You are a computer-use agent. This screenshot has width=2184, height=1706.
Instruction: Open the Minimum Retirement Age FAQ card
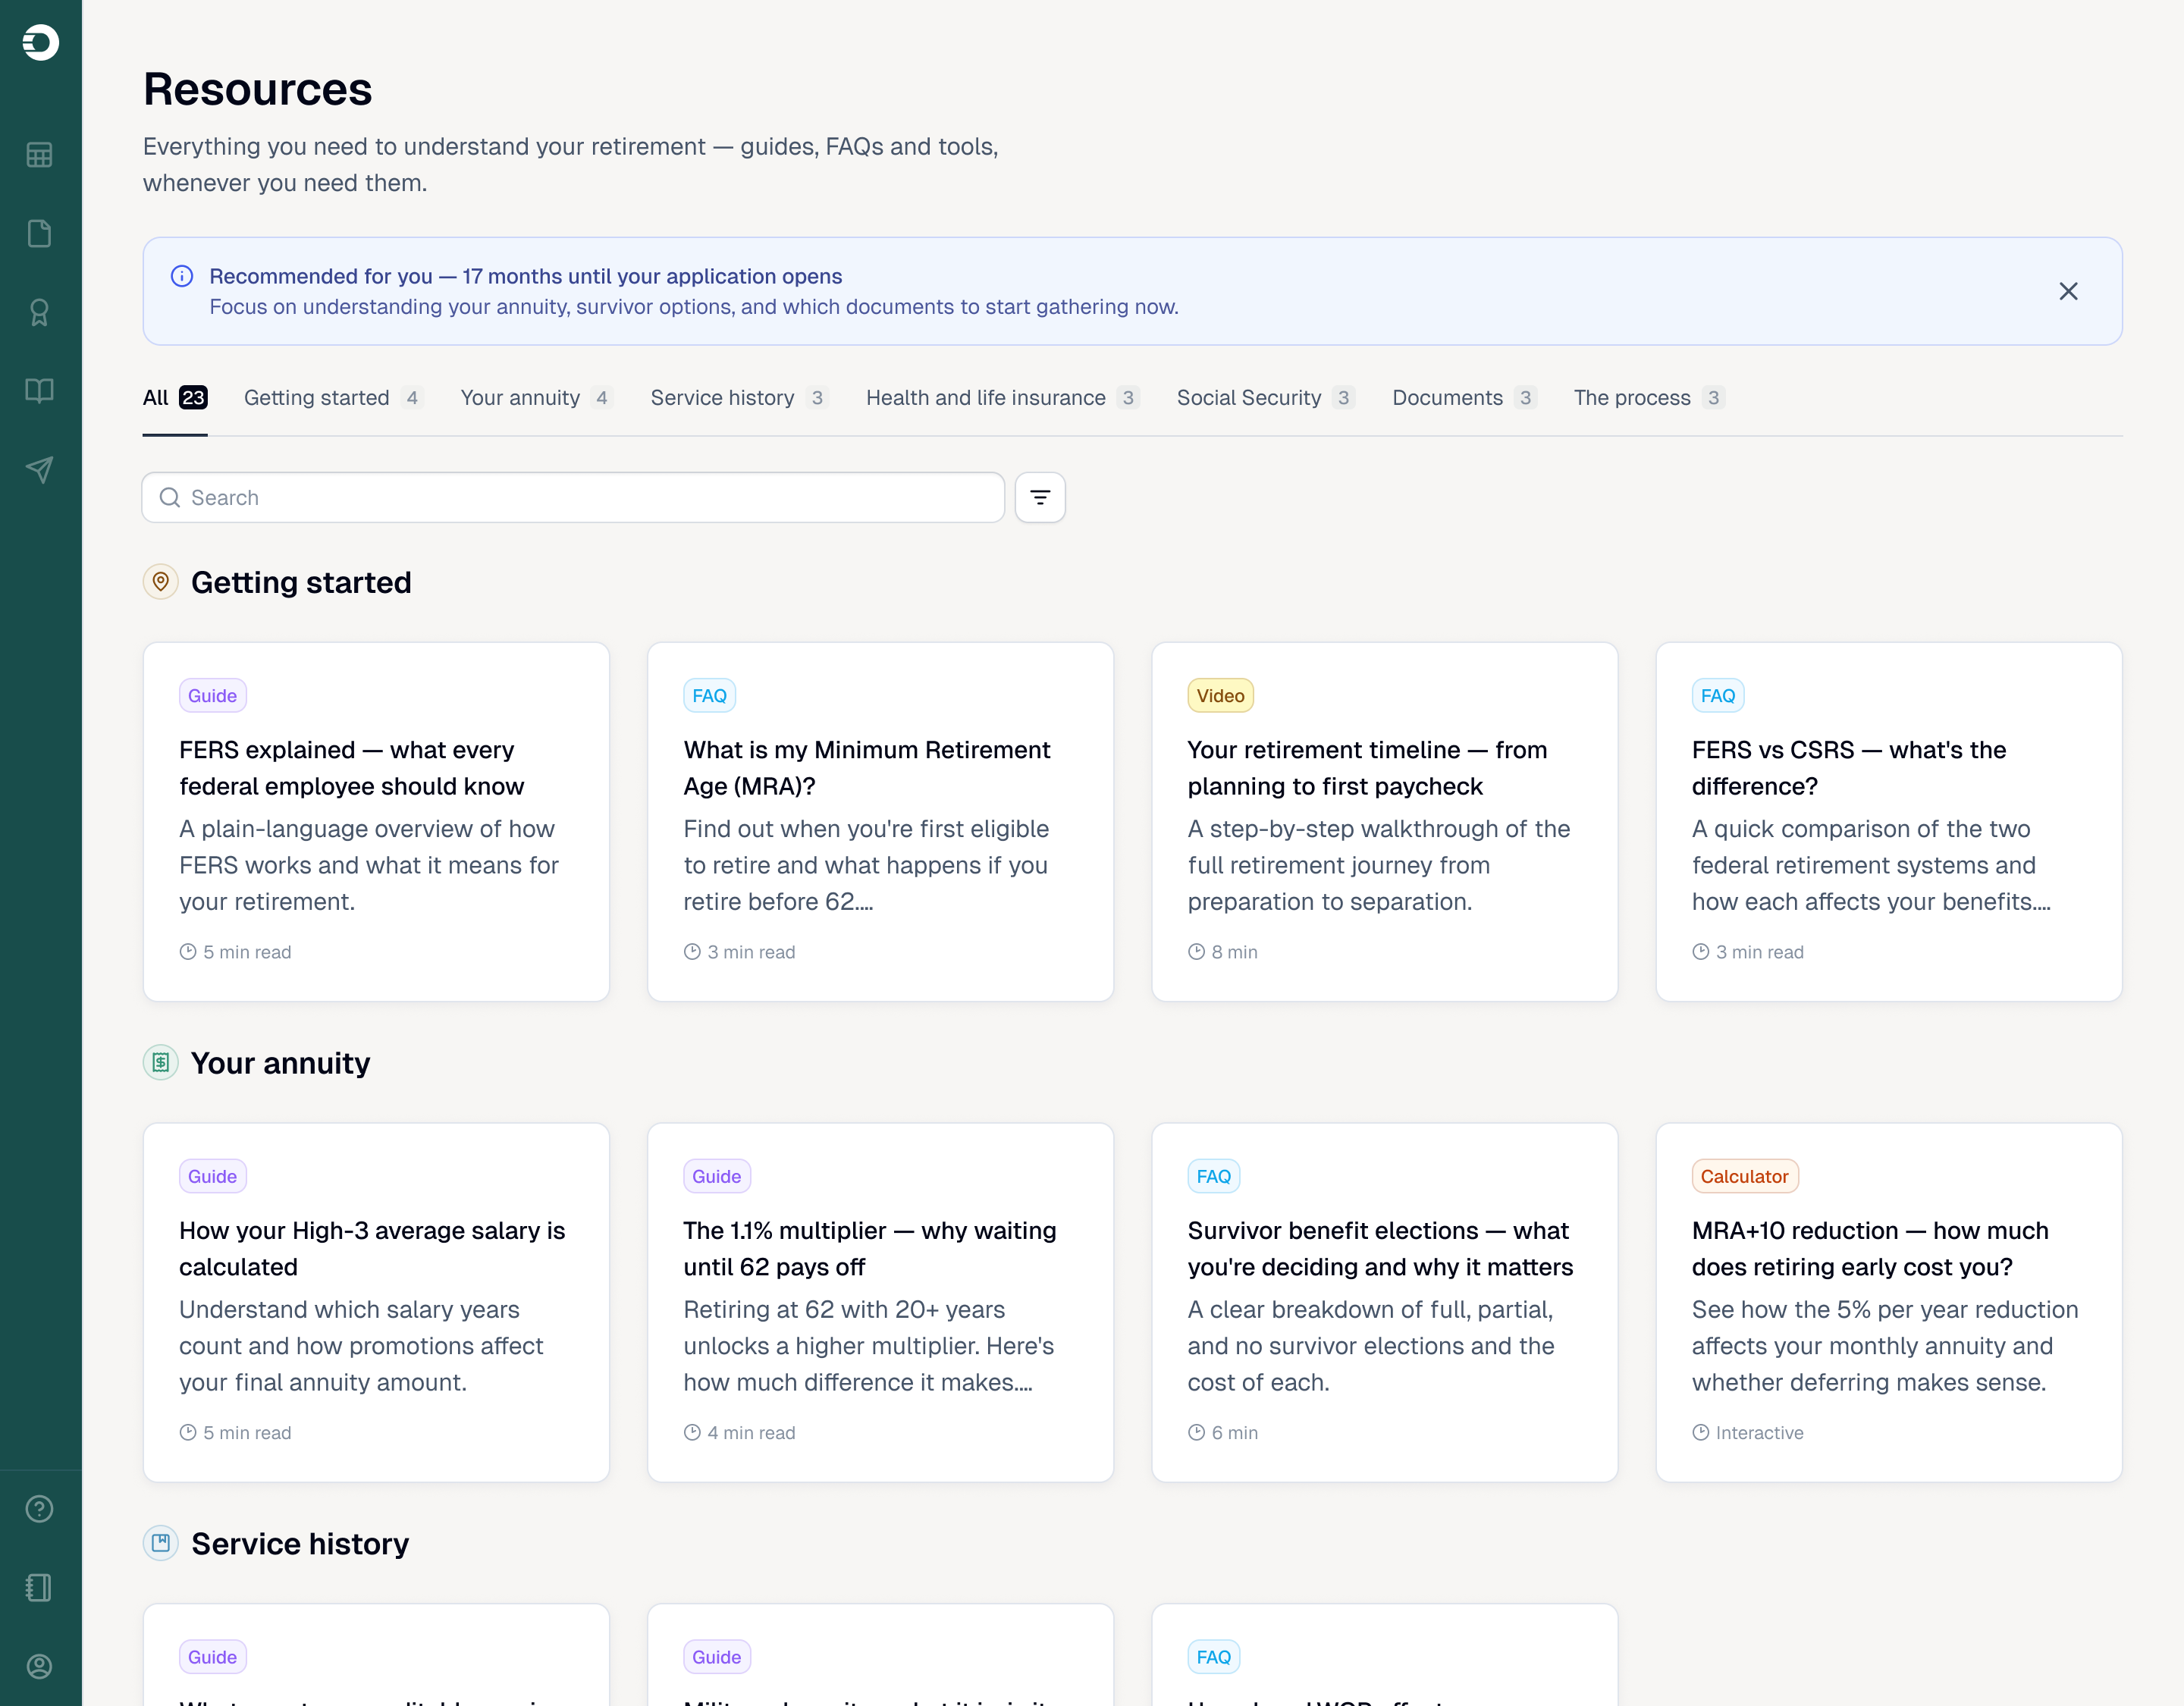tap(880, 822)
